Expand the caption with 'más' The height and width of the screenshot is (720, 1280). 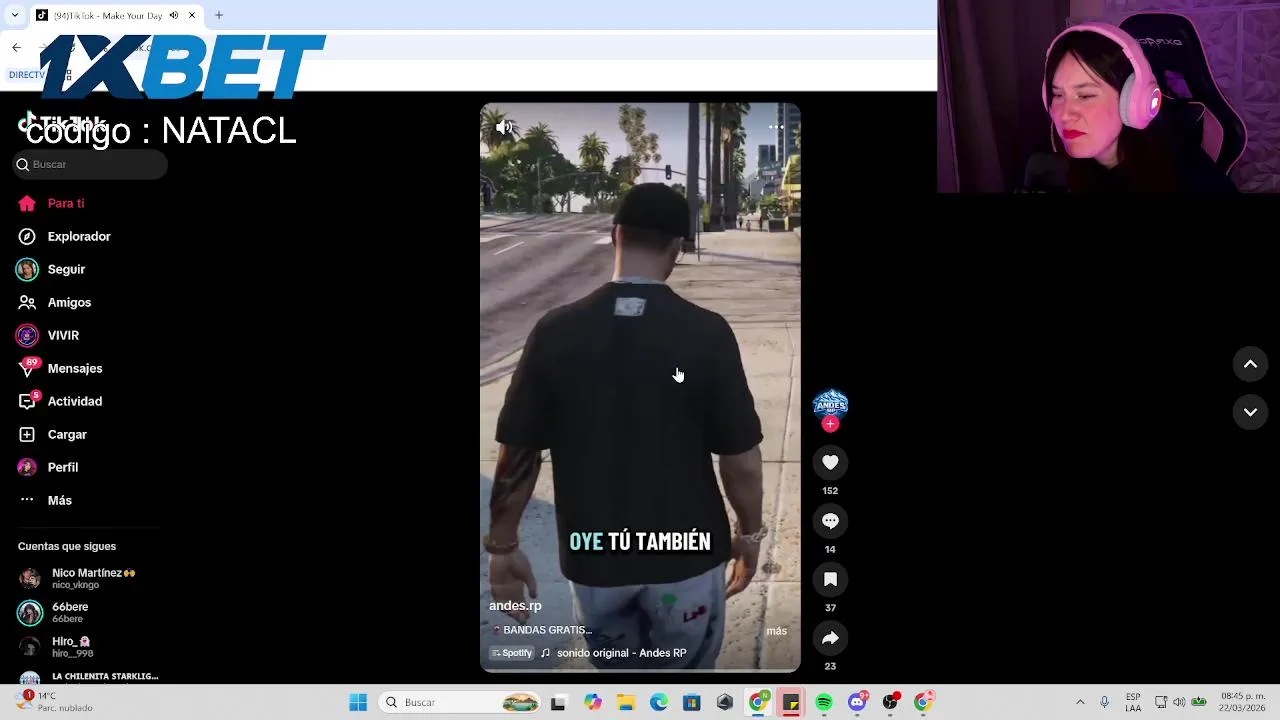pyautogui.click(x=776, y=631)
